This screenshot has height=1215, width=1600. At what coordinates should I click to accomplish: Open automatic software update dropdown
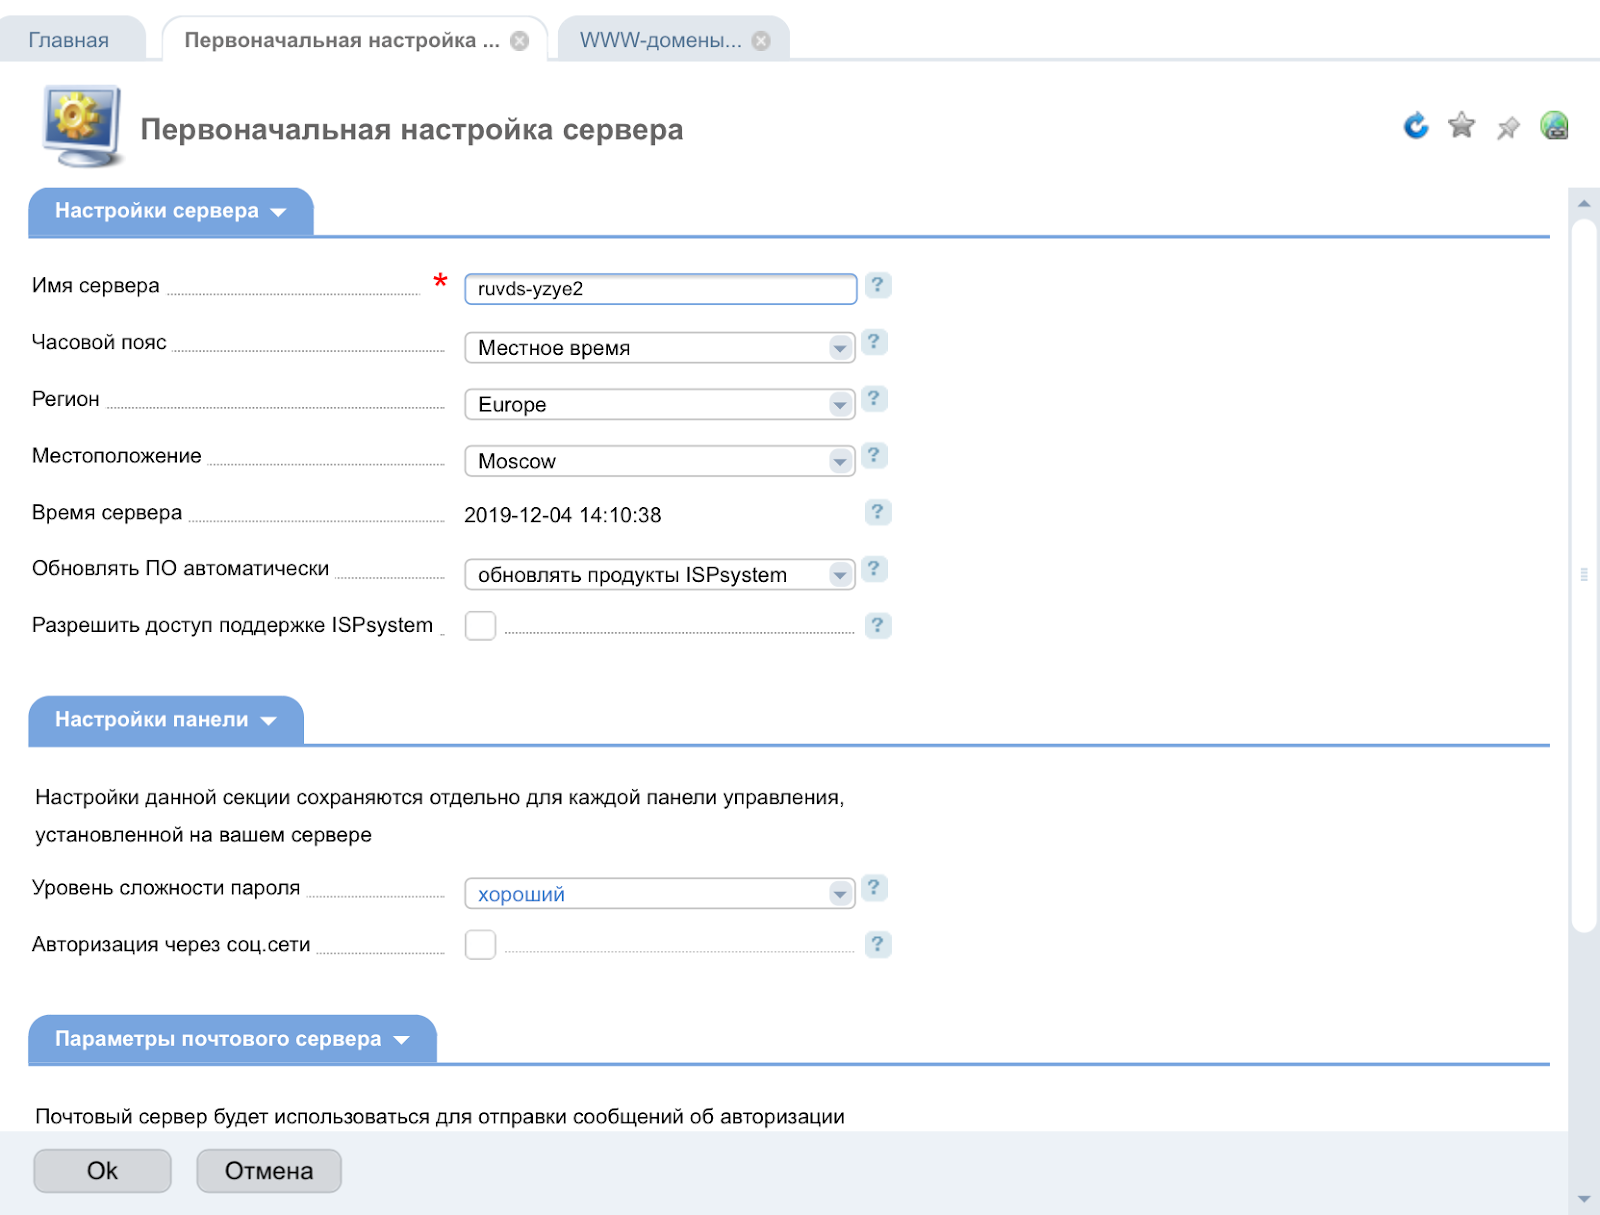(x=659, y=575)
